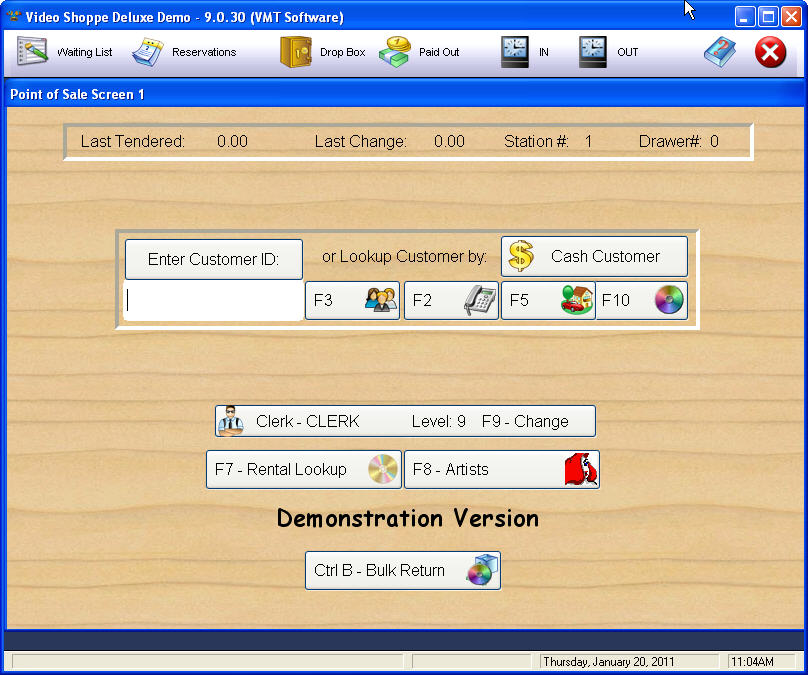The image size is (808, 675).
Task: Lookup customer by phone with F2
Action: coord(451,300)
